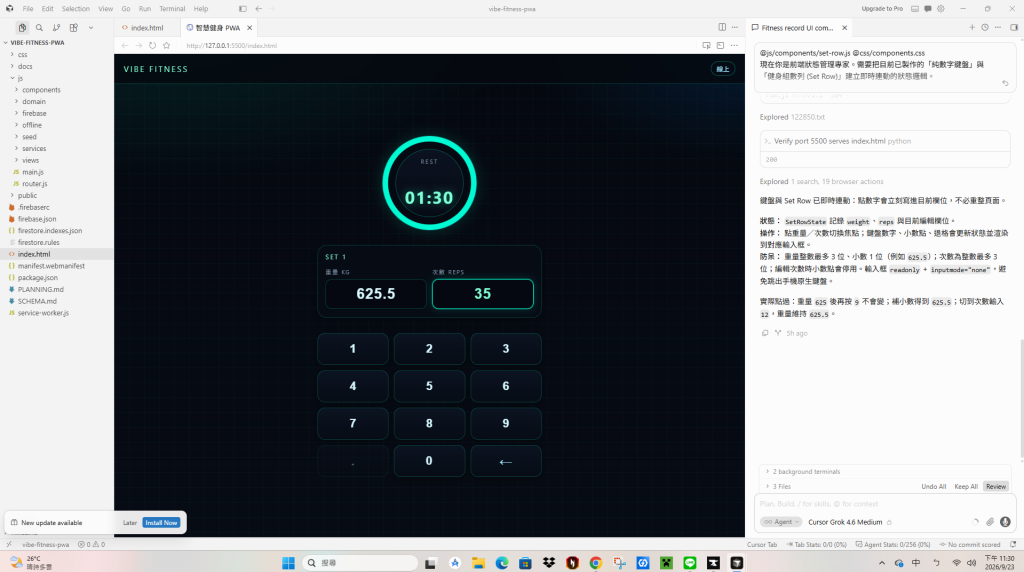Copy the response with the copy icon

[765, 333]
